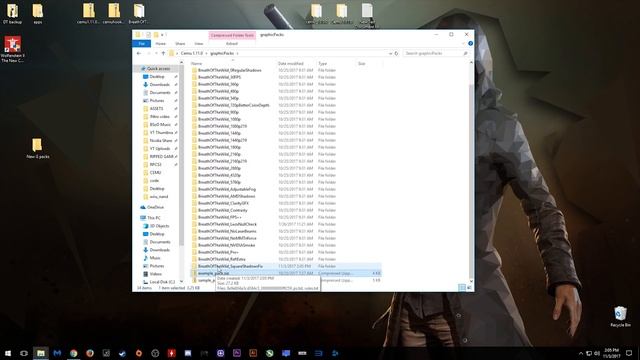Click the Search graphicPacks field
The width and height of the screenshot is (640, 360).
(x=436, y=53)
